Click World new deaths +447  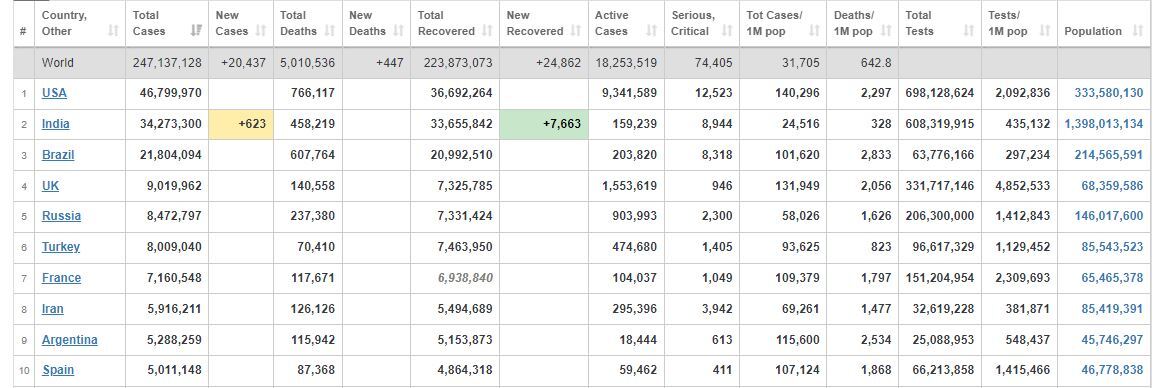(x=390, y=63)
